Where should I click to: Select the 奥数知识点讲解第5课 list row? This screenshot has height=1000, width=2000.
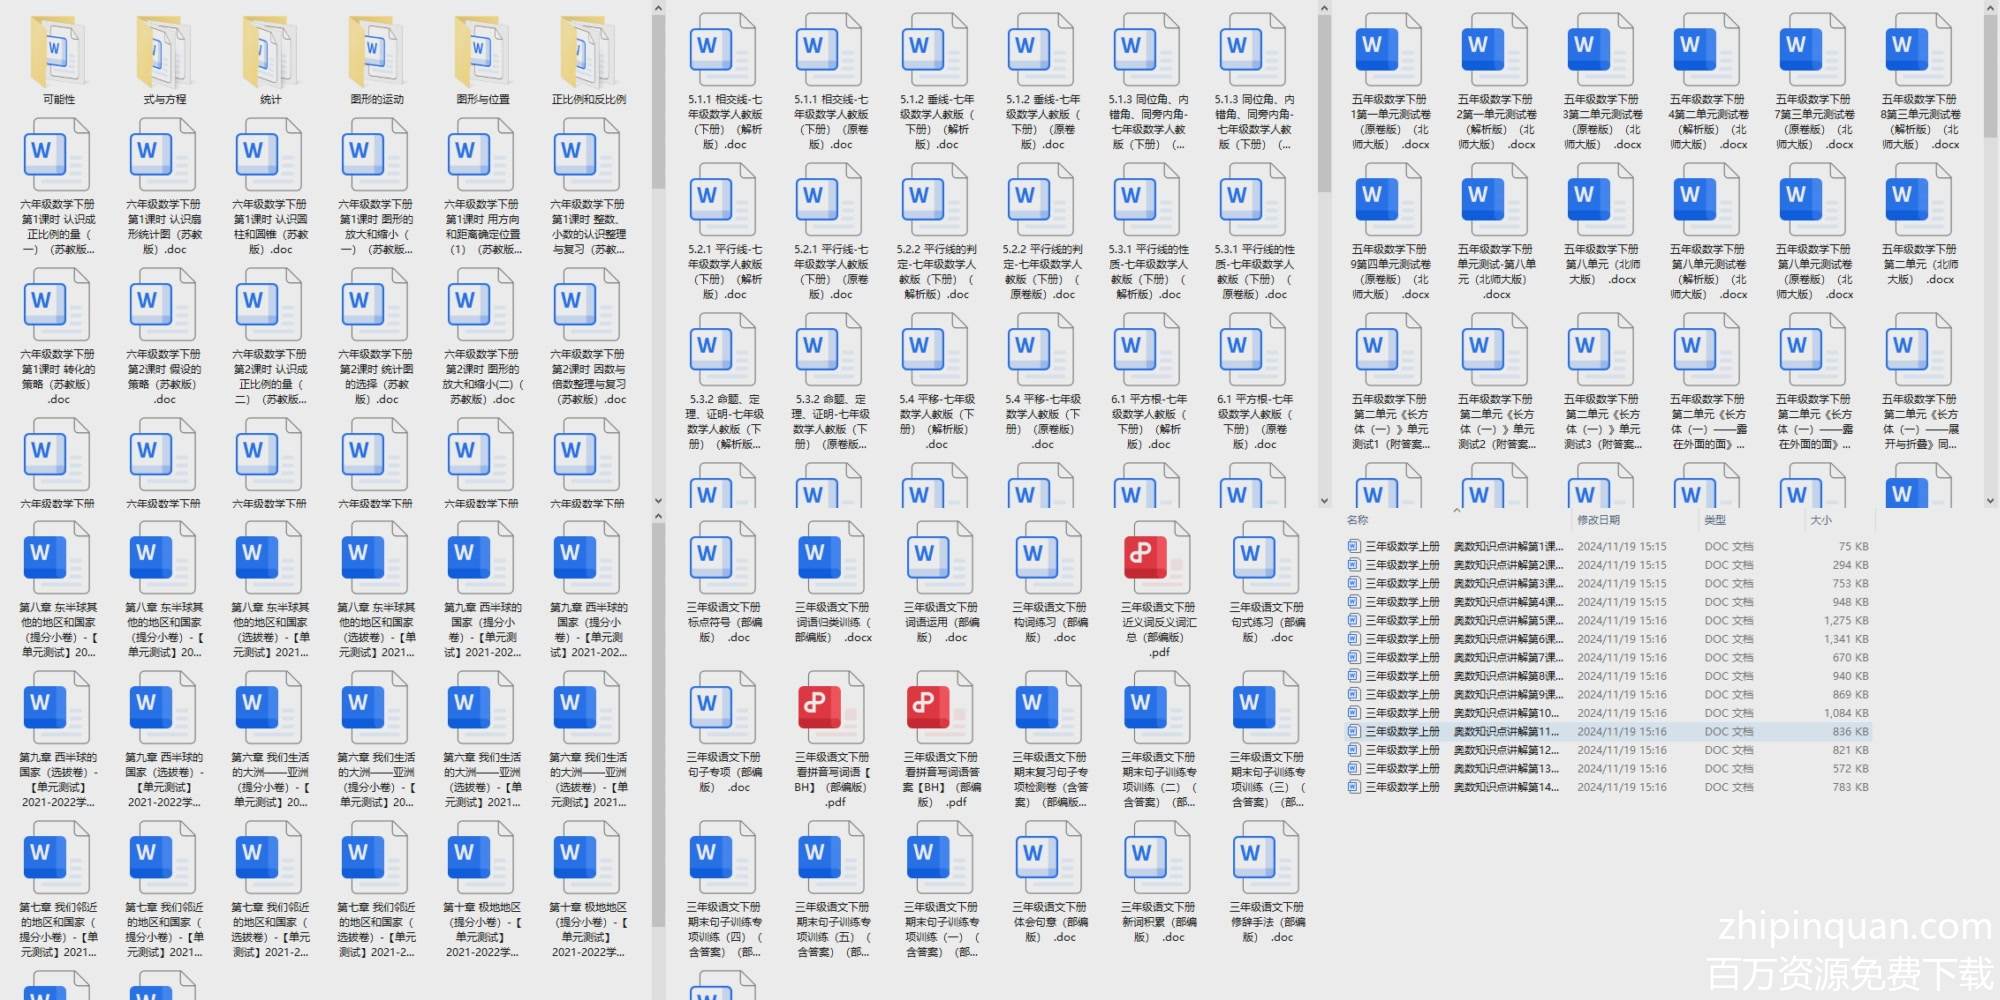1608,621
